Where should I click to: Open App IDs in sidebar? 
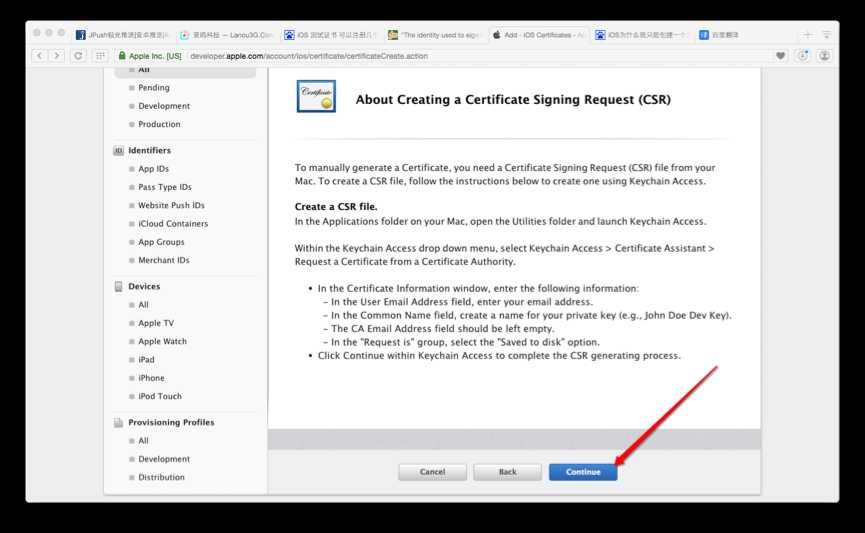coord(153,169)
